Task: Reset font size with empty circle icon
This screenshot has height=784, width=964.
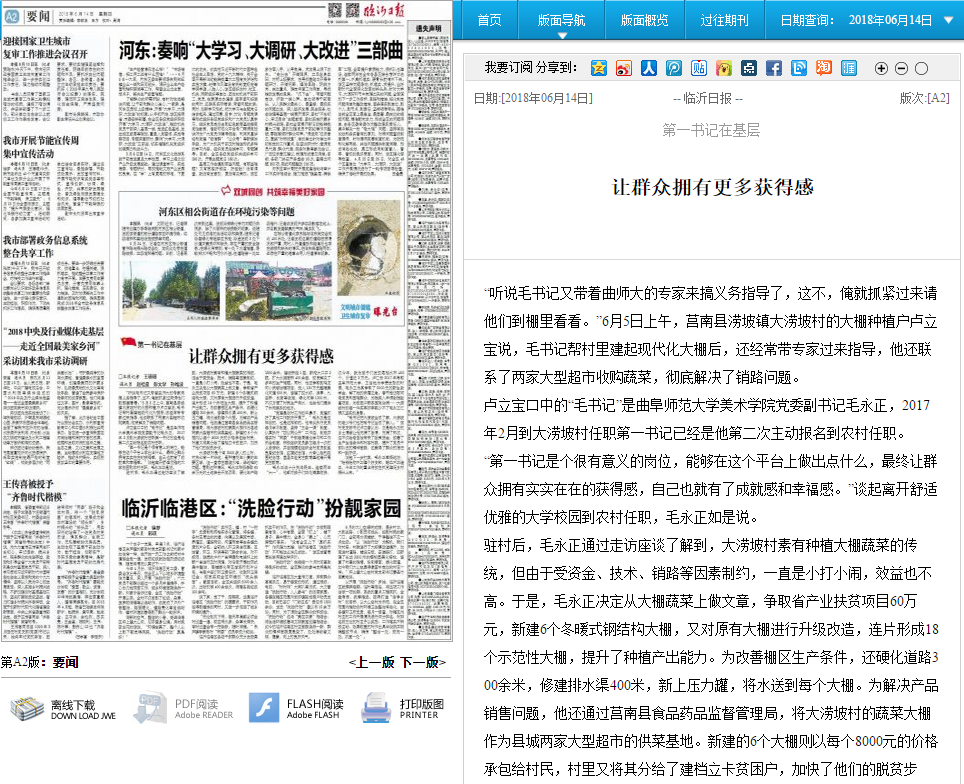Action: [x=921, y=68]
